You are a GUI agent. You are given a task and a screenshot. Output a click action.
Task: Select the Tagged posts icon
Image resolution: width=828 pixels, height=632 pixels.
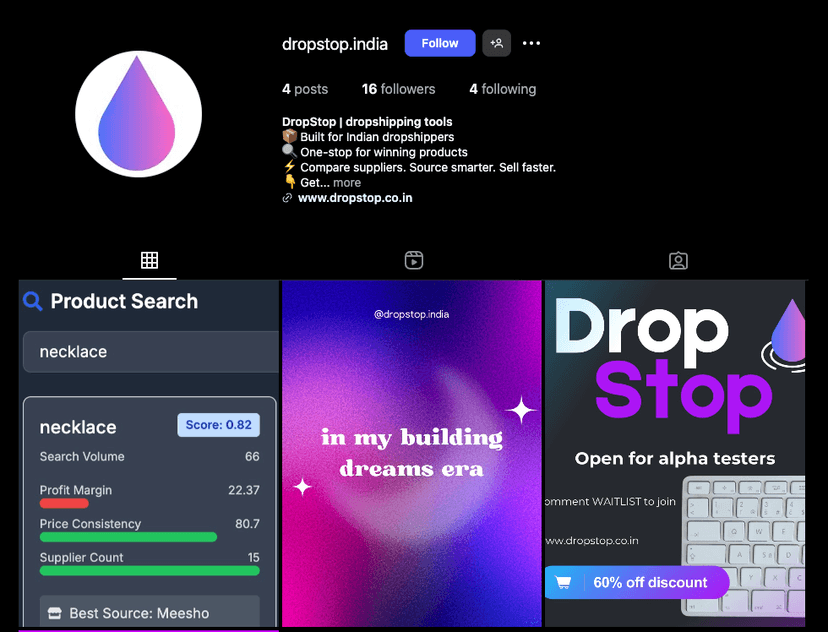pyautogui.click(x=678, y=260)
